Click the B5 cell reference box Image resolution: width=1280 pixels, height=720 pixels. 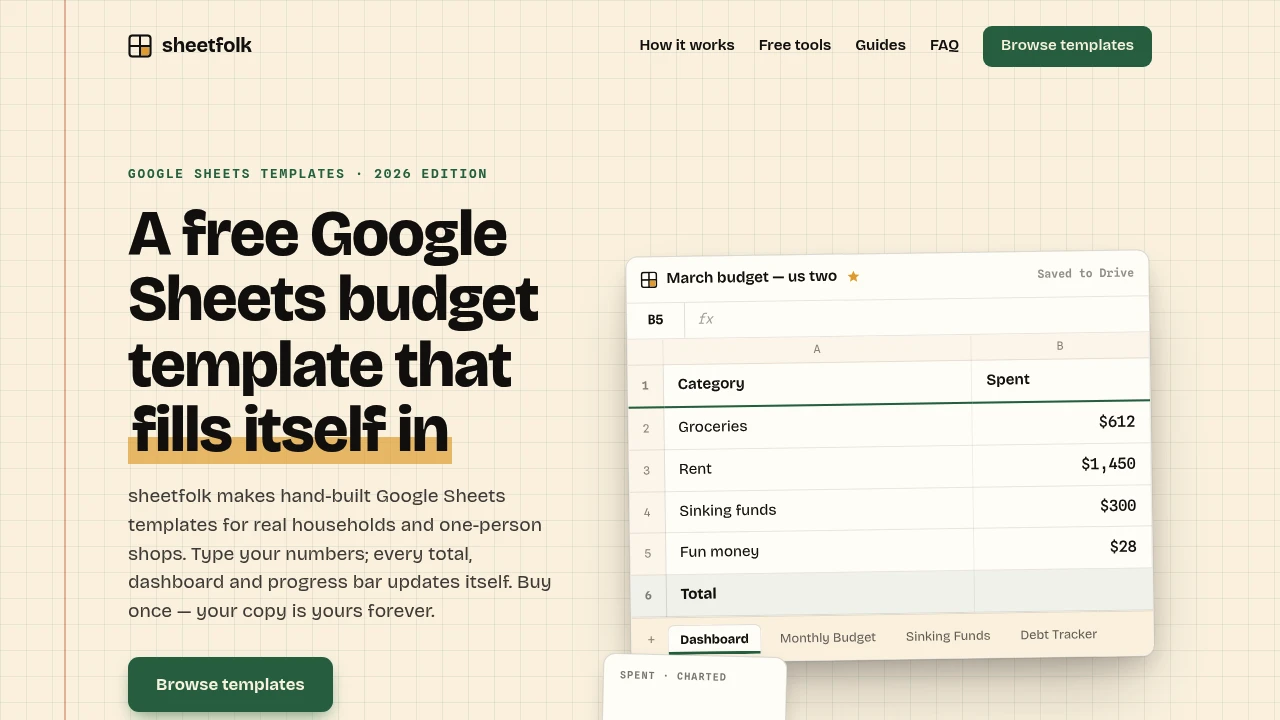[656, 320]
